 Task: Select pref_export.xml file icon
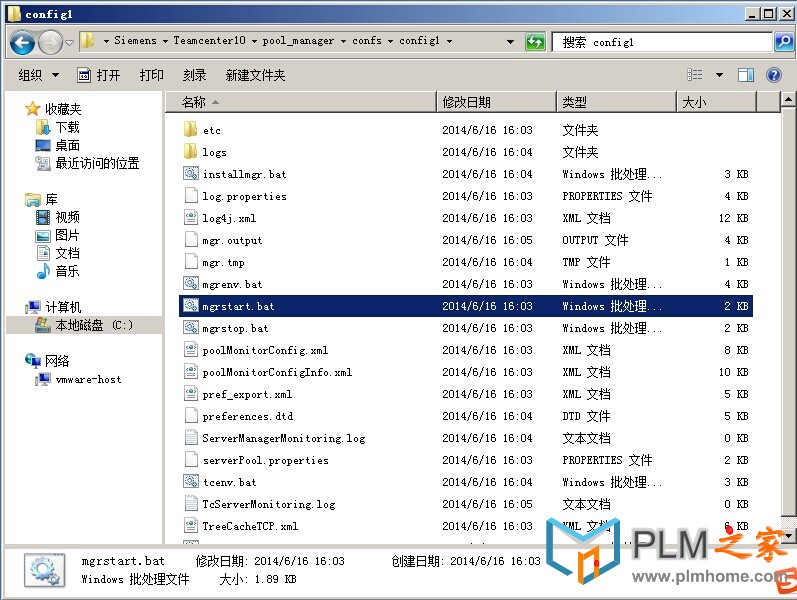(191, 393)
